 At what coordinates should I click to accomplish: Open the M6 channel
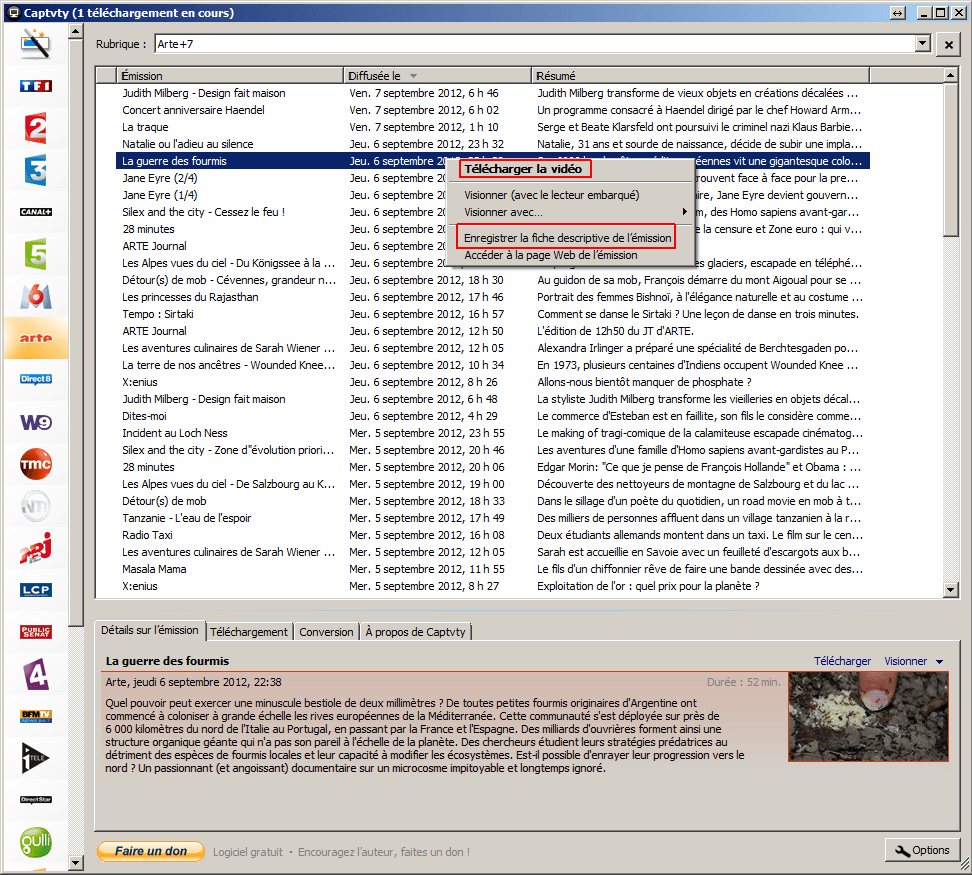(35, 296)
